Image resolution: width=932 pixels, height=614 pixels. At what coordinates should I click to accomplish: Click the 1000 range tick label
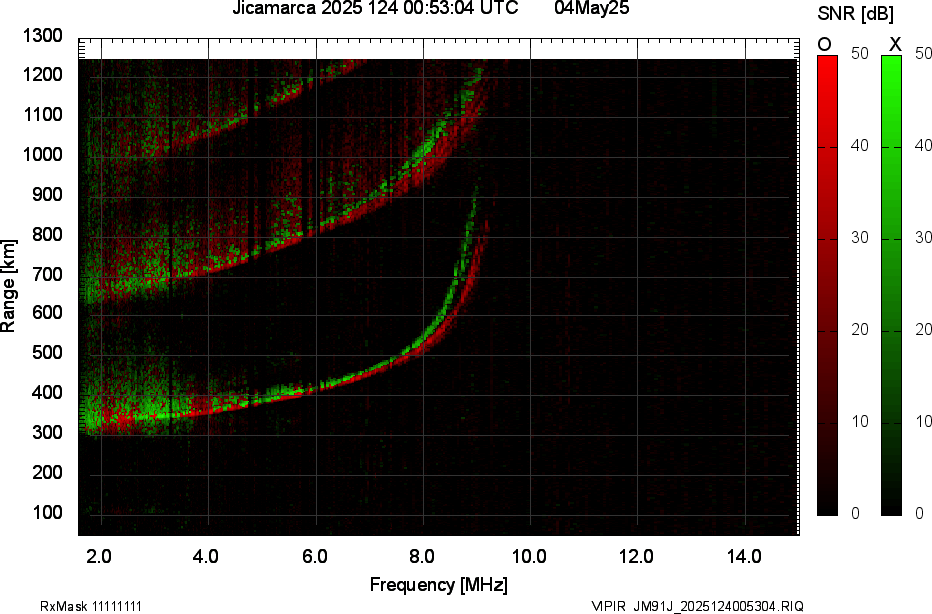(42, 155)
